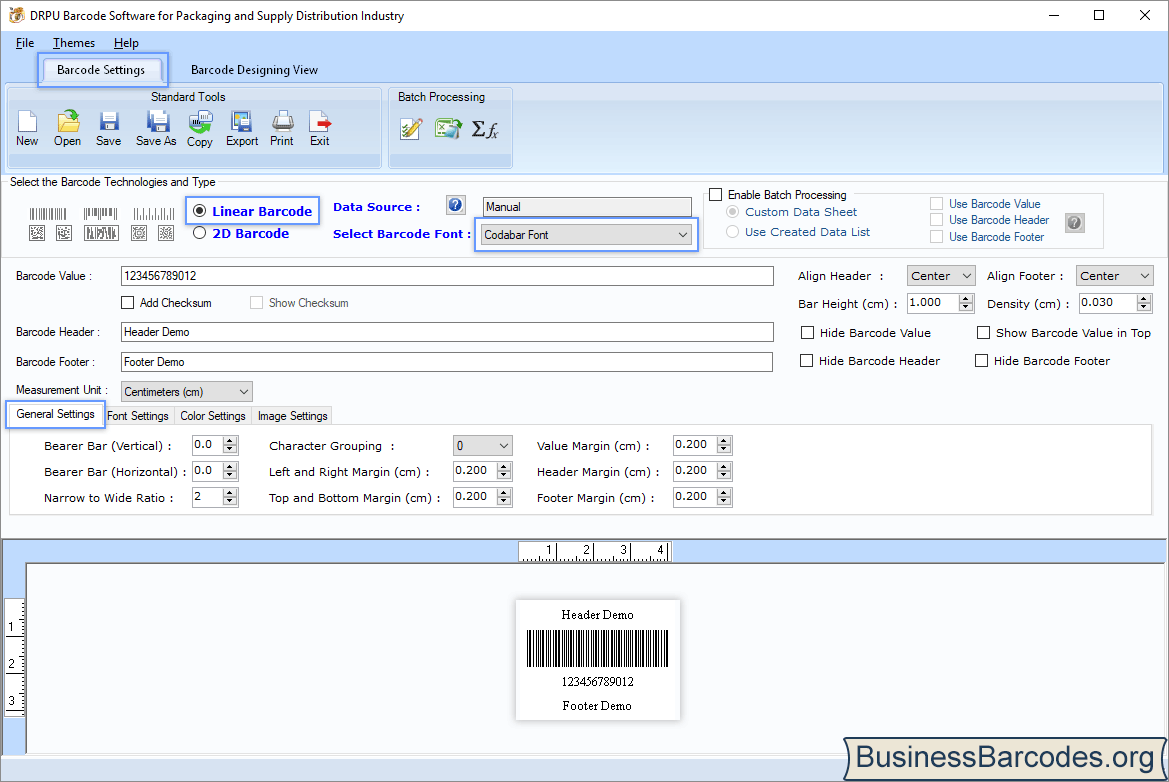Click the Header Margin value field
This screenshot has width=1169, height=782.
695,471
